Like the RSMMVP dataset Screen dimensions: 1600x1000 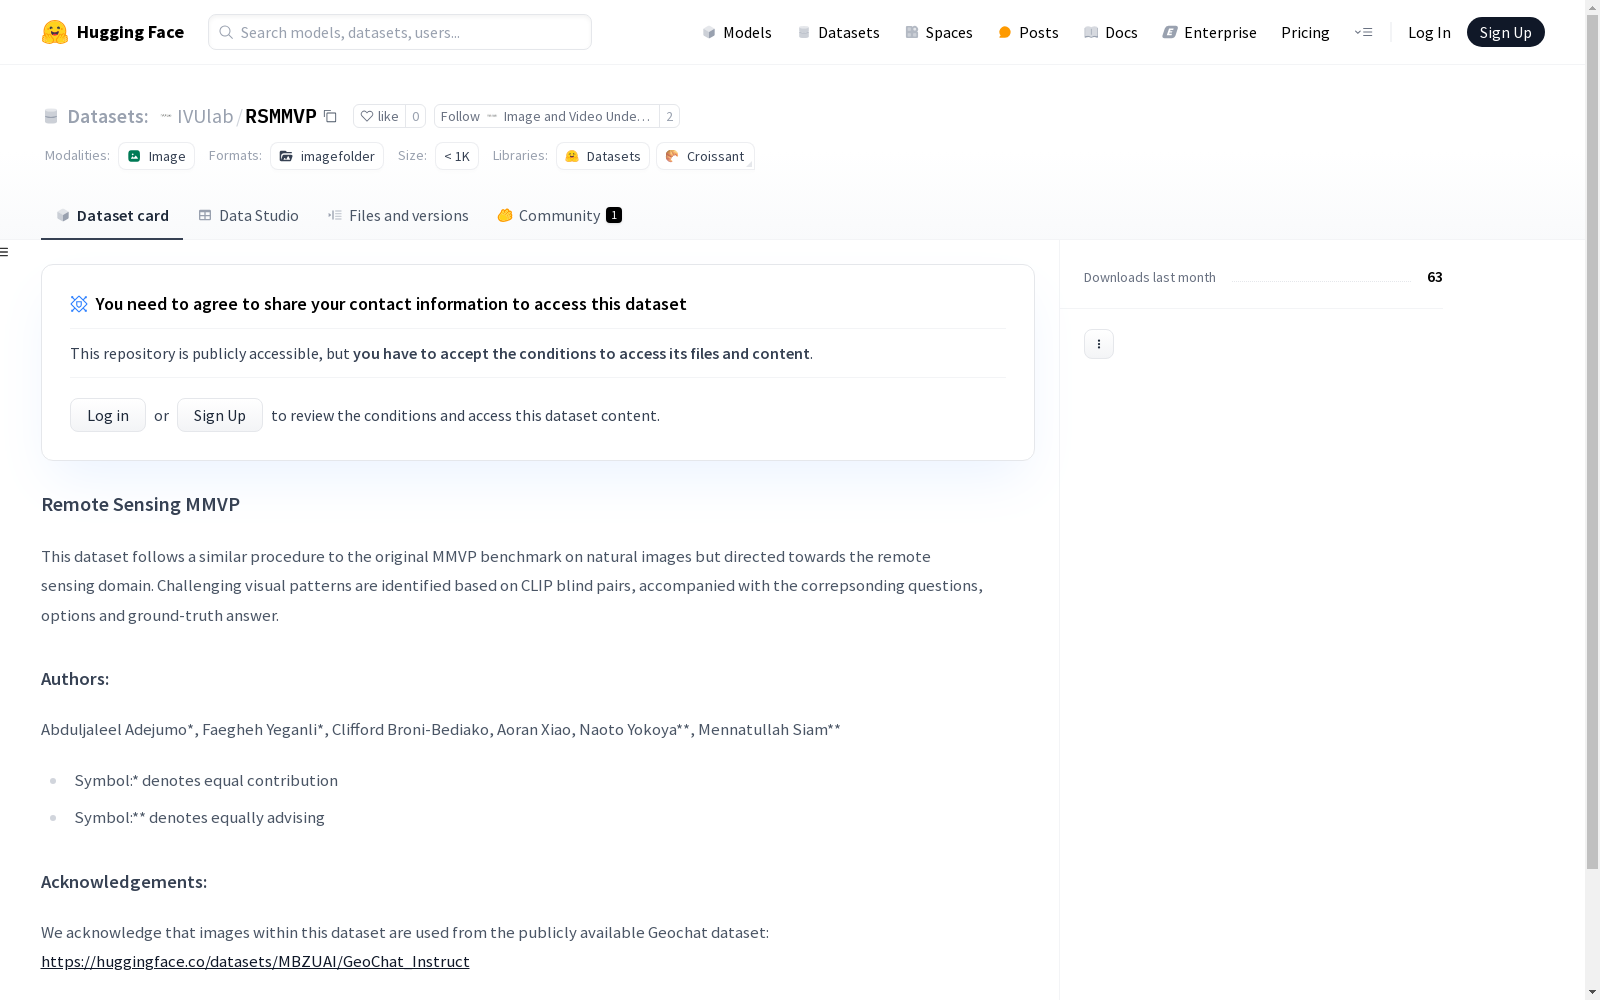(379, 116)
